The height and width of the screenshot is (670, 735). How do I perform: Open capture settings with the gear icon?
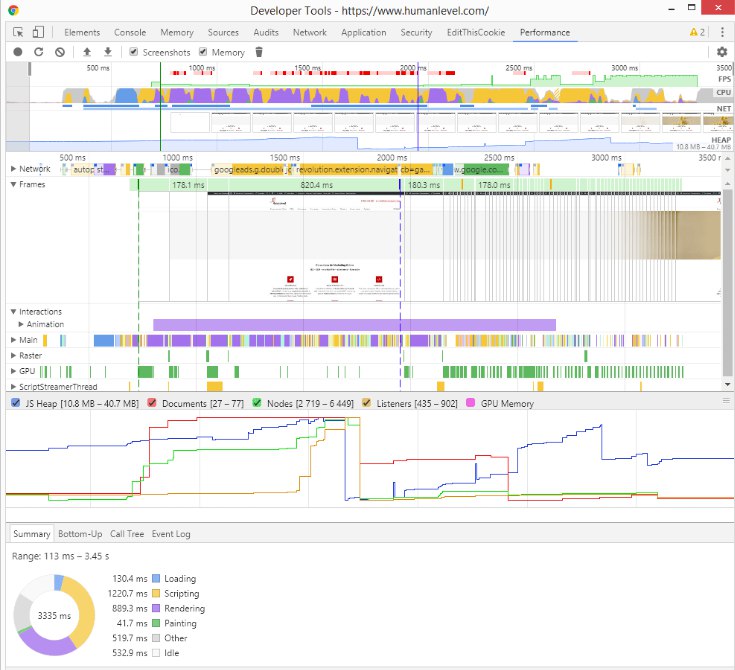(x=722, y=52)
